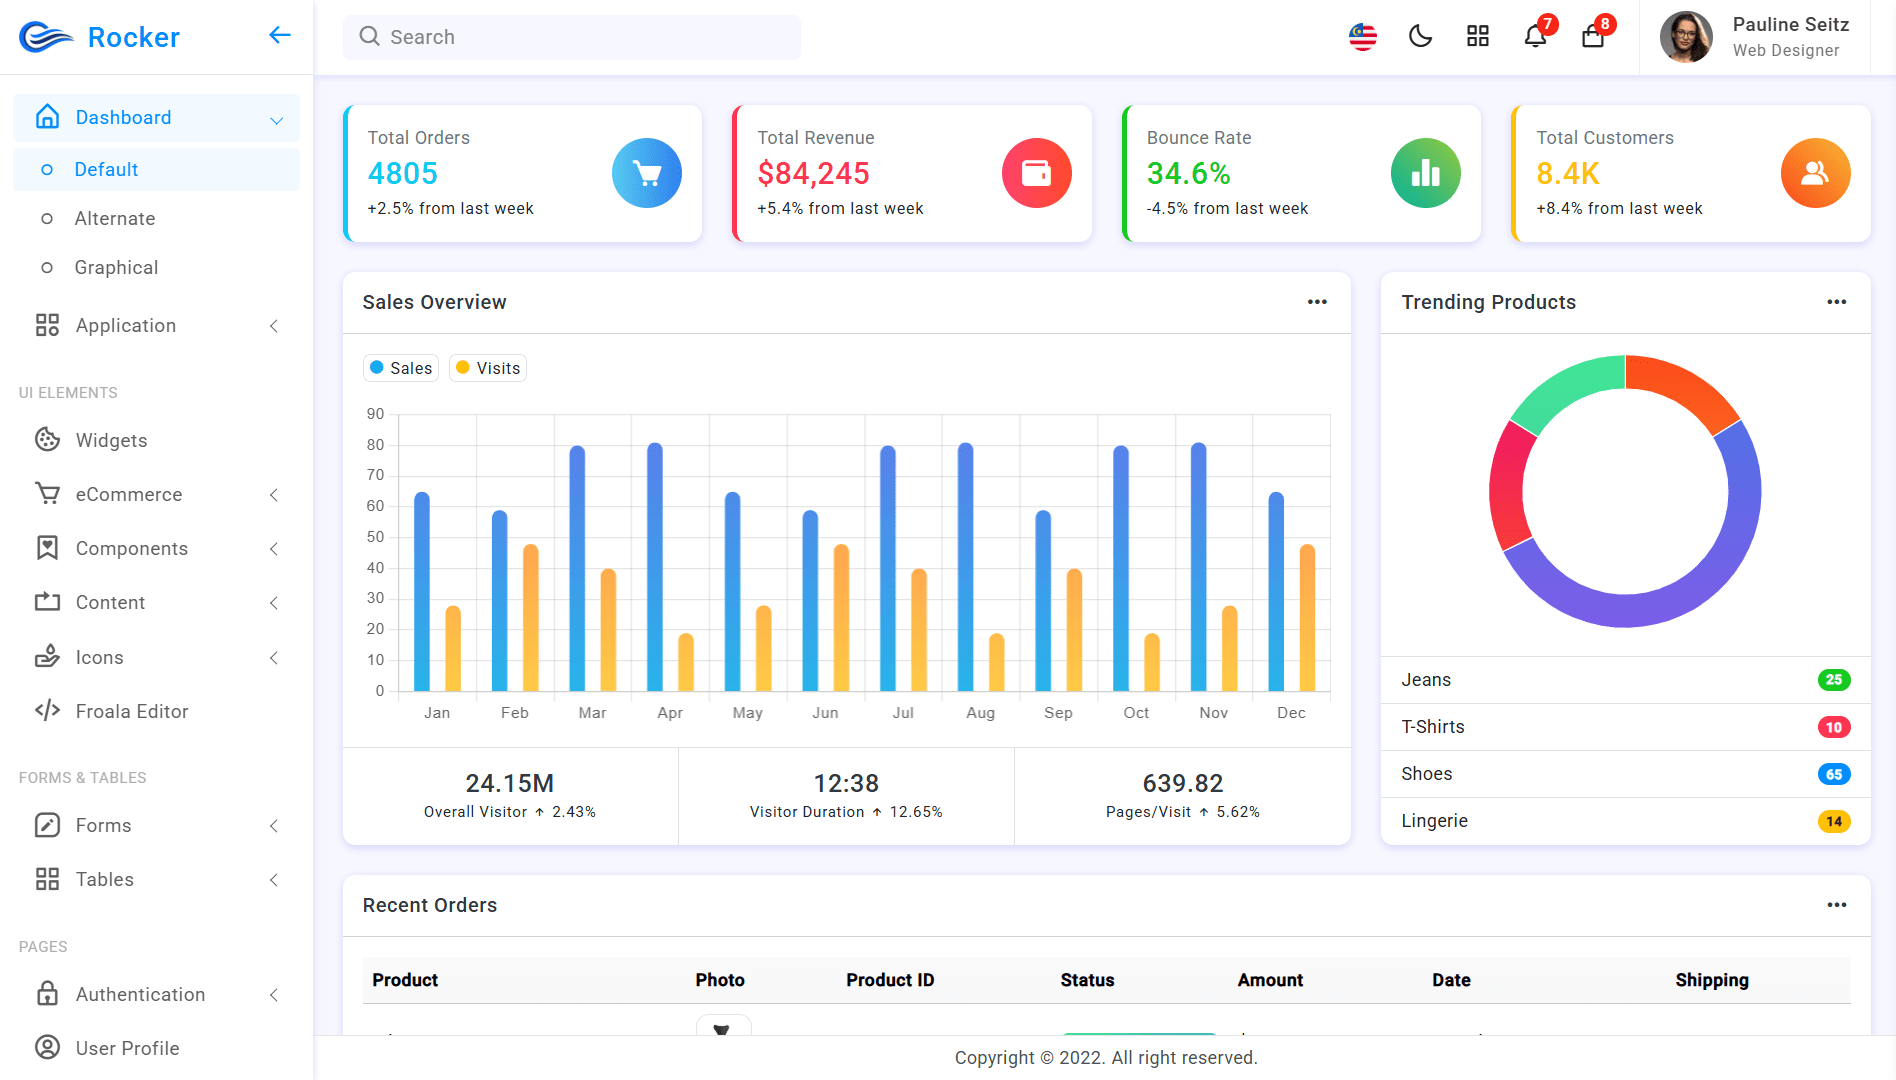Collapse the Dashboard menu
Image resolution: width=1896 pixels, height=1080 pixels.
point(276,117)
